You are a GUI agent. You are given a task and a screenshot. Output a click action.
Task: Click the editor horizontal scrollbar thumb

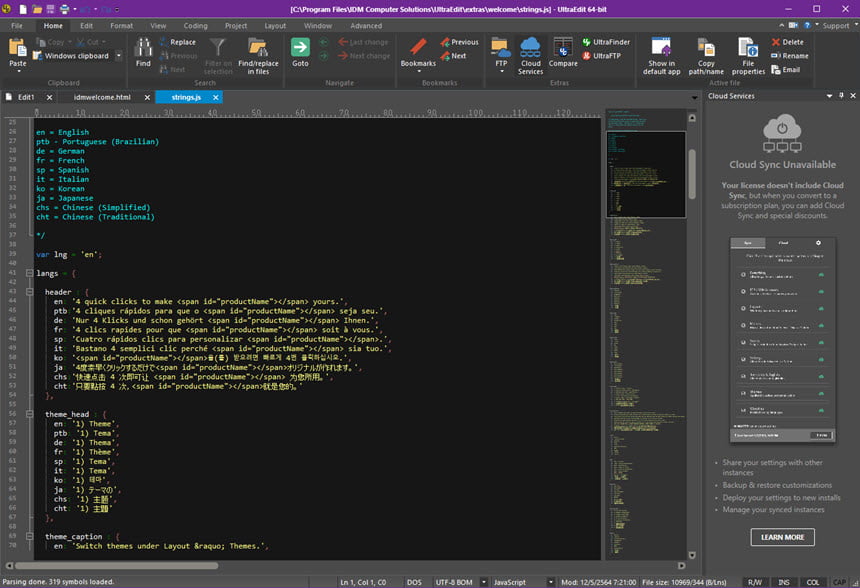pos(116,566)
